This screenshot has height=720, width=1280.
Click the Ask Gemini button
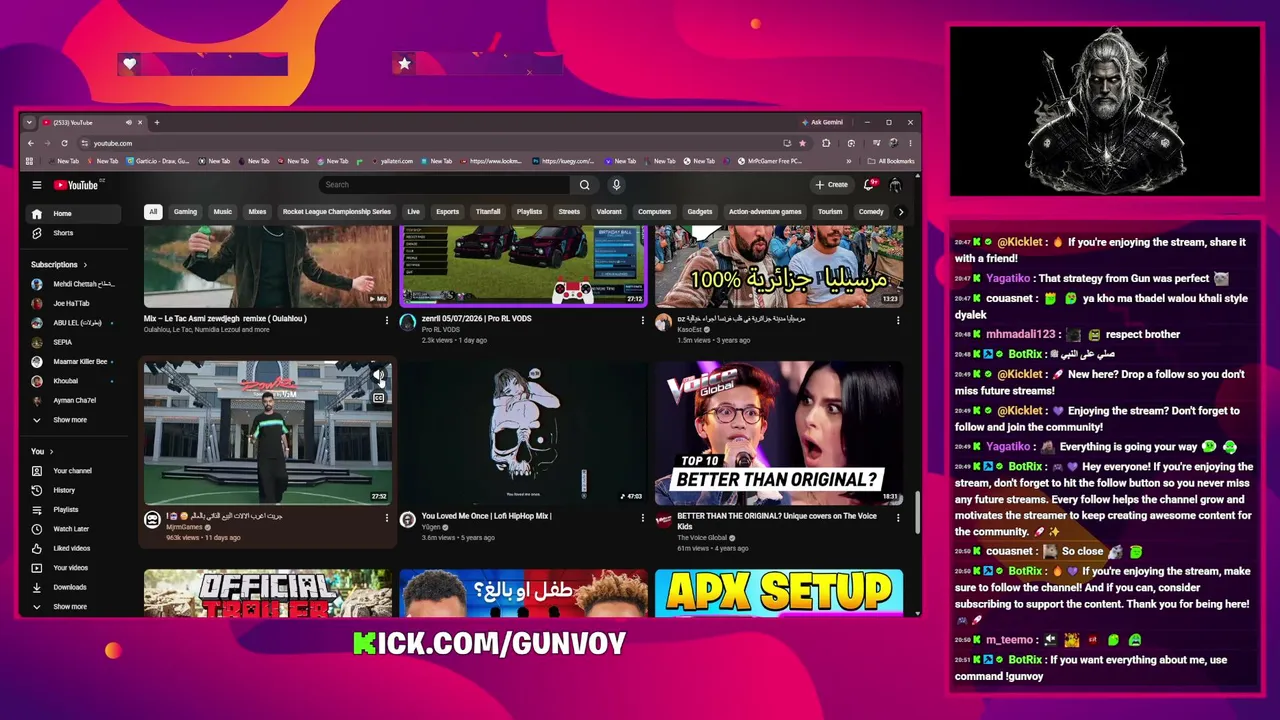click(x=822, y=122)
